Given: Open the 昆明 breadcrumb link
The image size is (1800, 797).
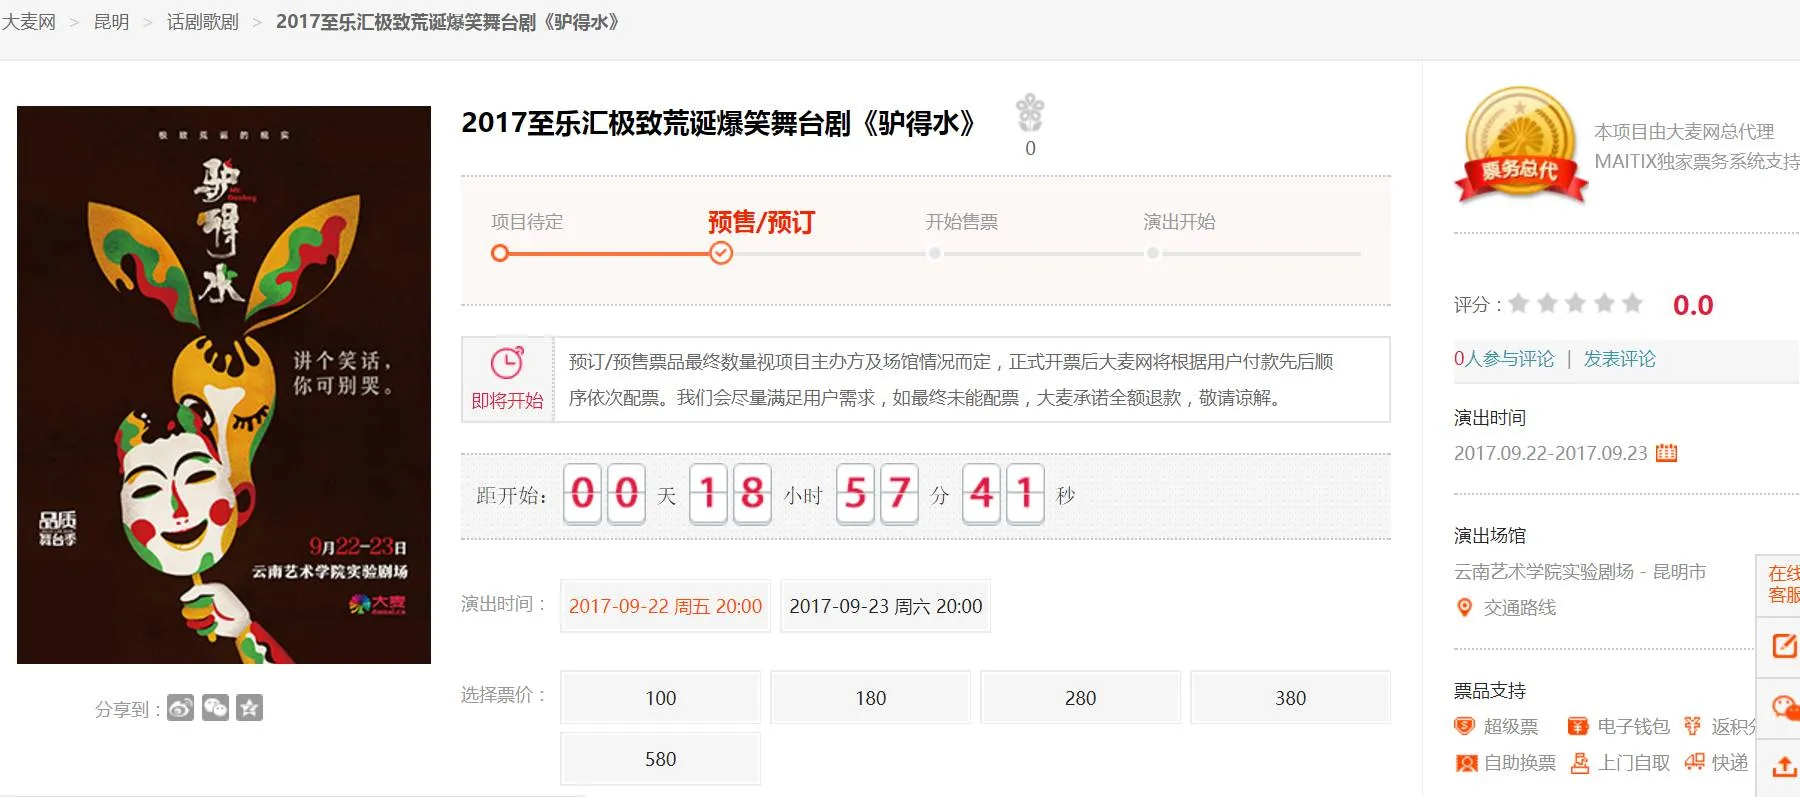Looking at the screenshot, I should 111,22.
